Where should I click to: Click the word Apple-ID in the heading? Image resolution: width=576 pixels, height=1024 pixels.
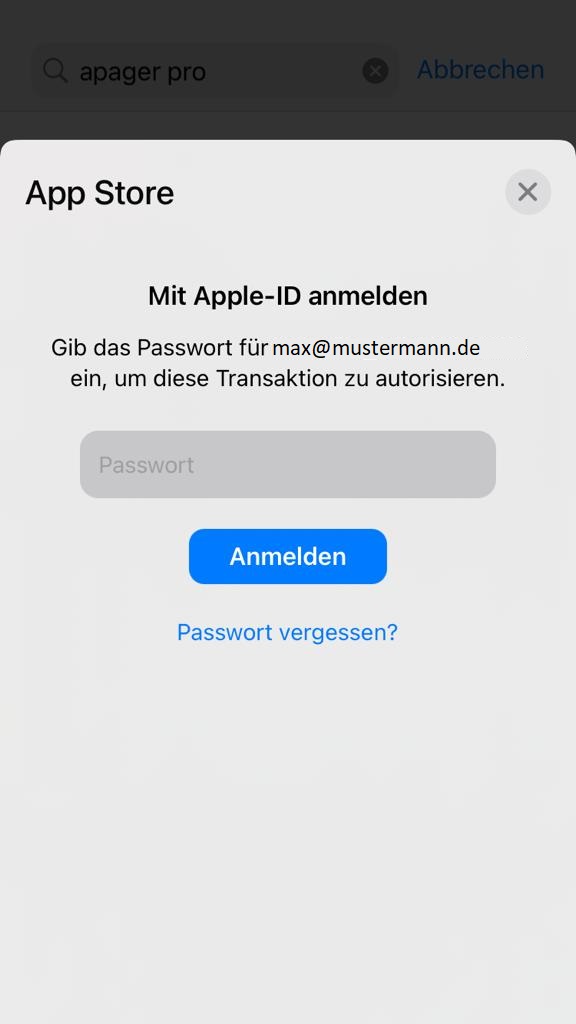click(248, 296)
